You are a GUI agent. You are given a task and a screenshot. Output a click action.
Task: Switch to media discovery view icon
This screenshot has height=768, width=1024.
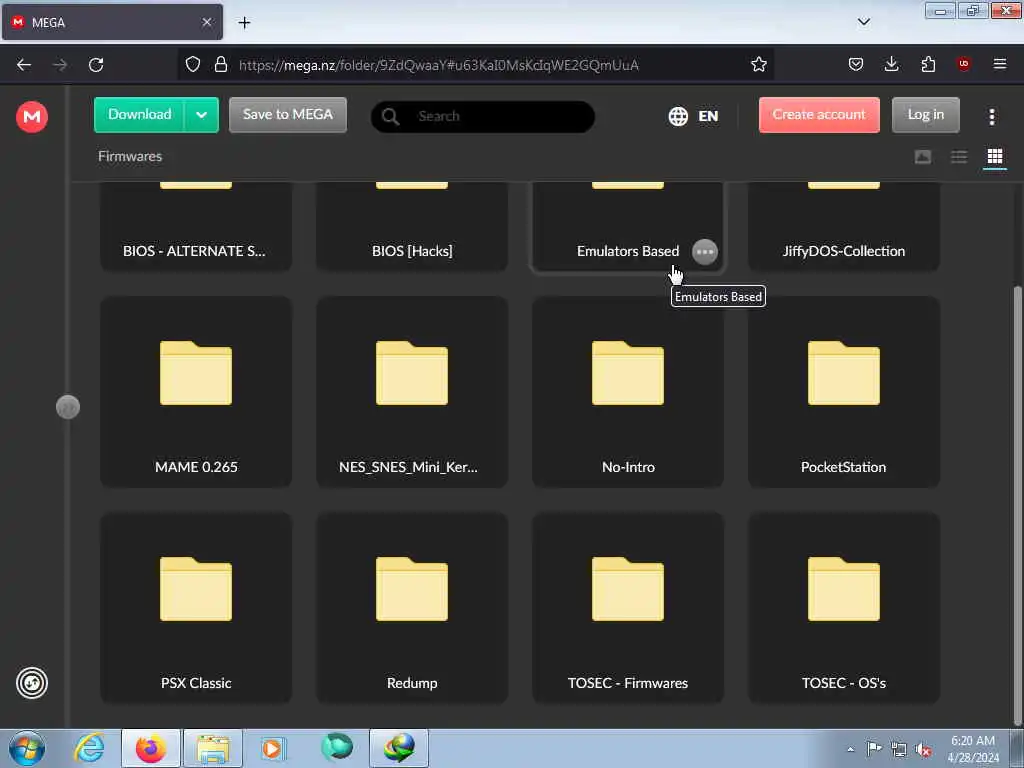pyautogui.click(x=923, y=157)
